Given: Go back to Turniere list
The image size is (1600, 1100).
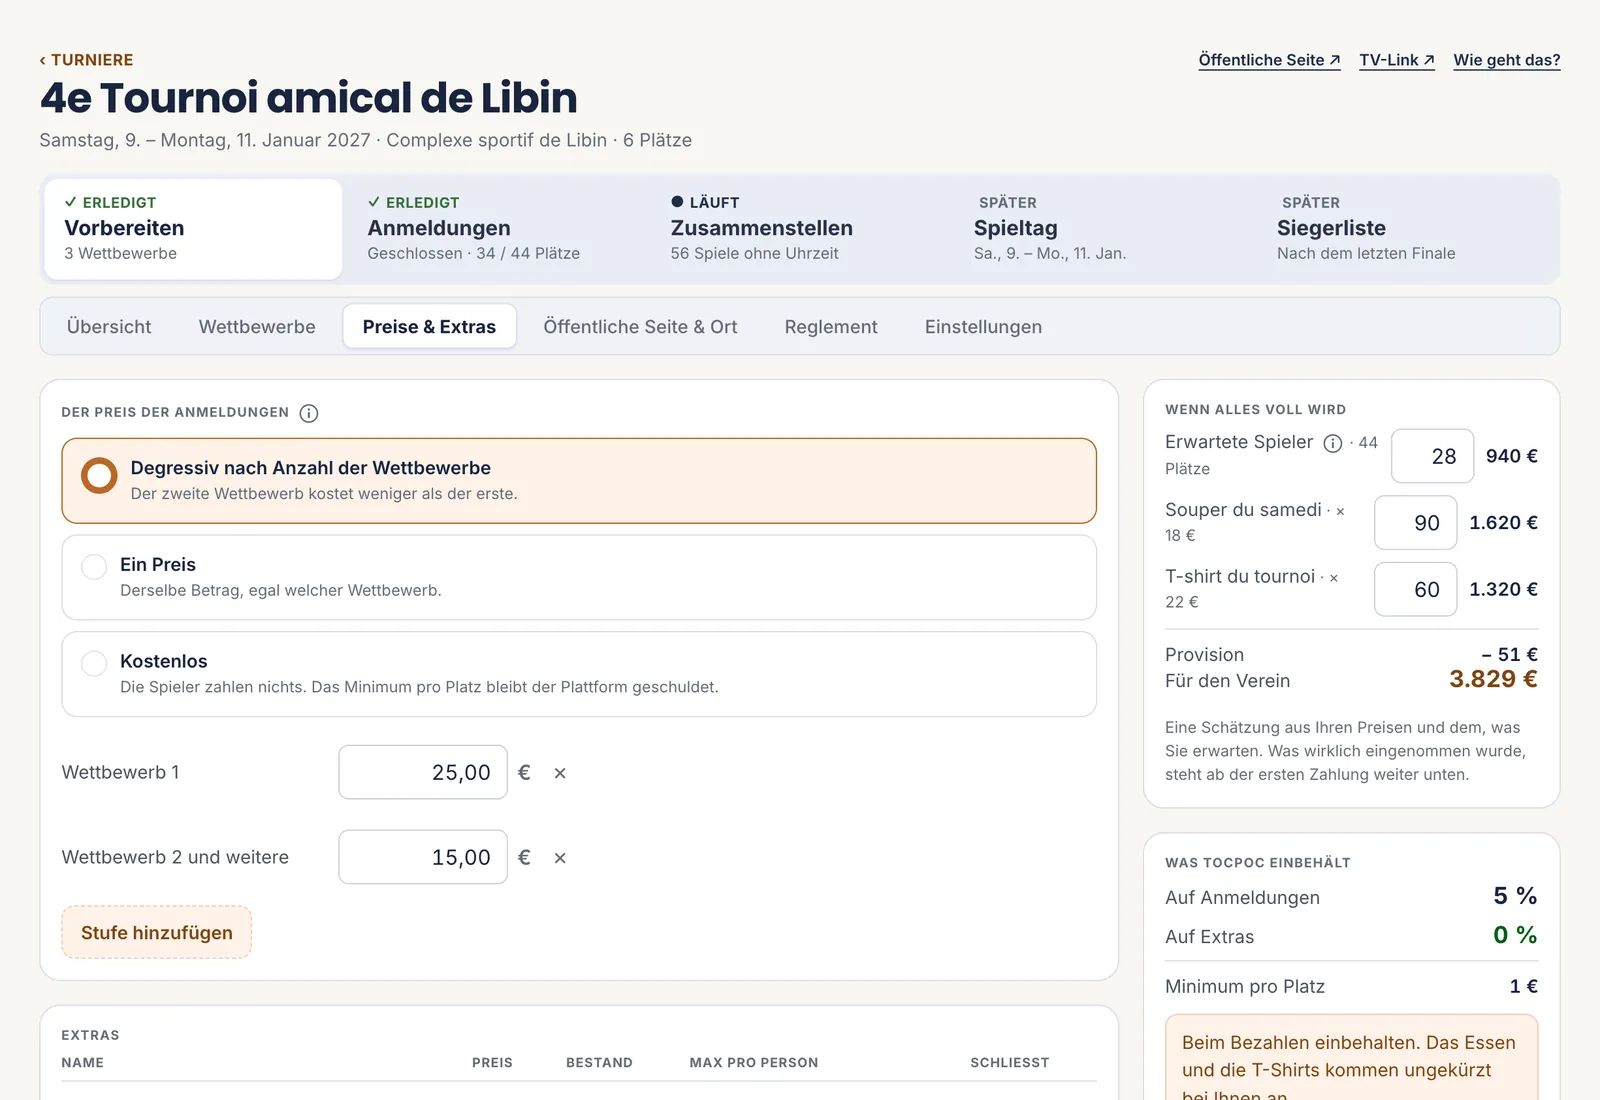Looking at the screenshot, I should (x=86, y=60).
